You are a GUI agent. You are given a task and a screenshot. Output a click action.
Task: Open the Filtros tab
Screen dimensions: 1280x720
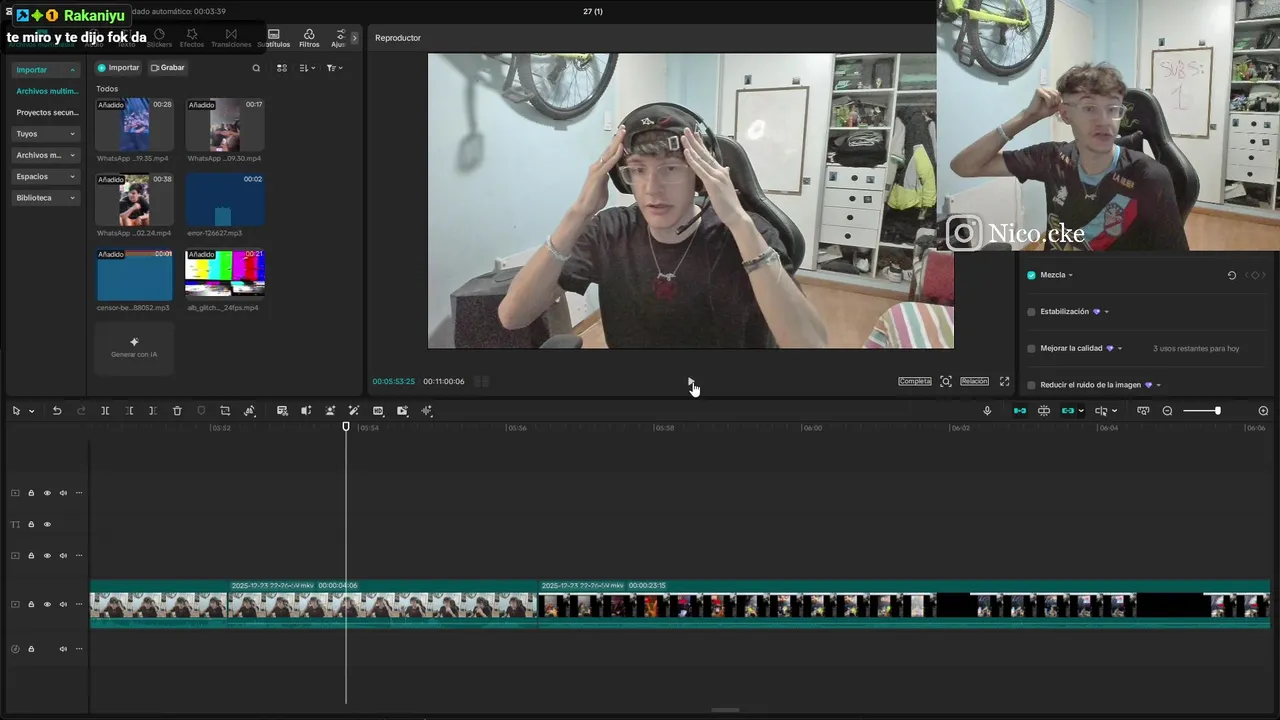click(309, 39)
